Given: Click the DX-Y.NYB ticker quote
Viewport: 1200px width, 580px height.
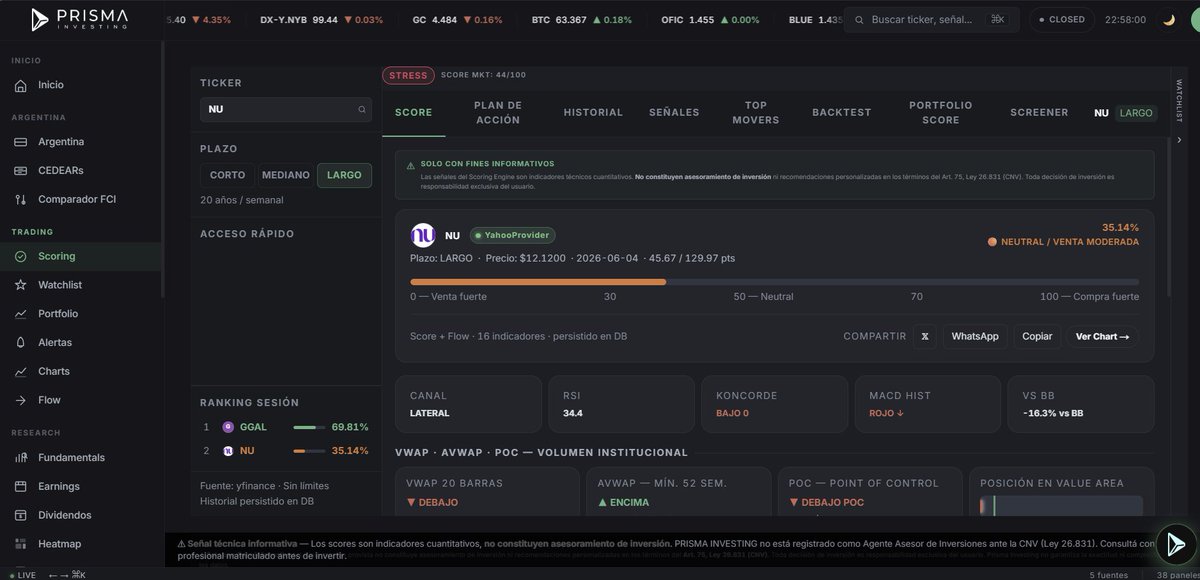Looking at the screenshot, I should pos(321,20).
